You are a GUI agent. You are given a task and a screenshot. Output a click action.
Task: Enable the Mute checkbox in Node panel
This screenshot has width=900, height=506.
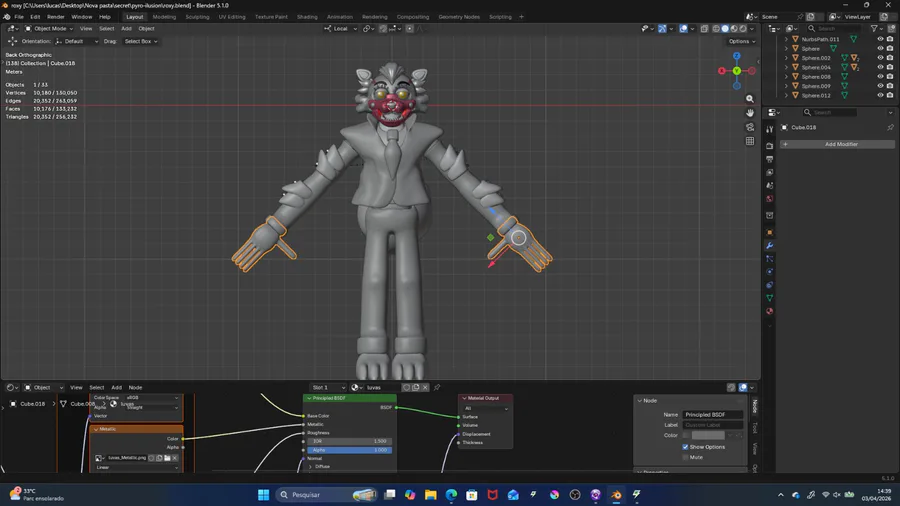(x=686, y=457)
